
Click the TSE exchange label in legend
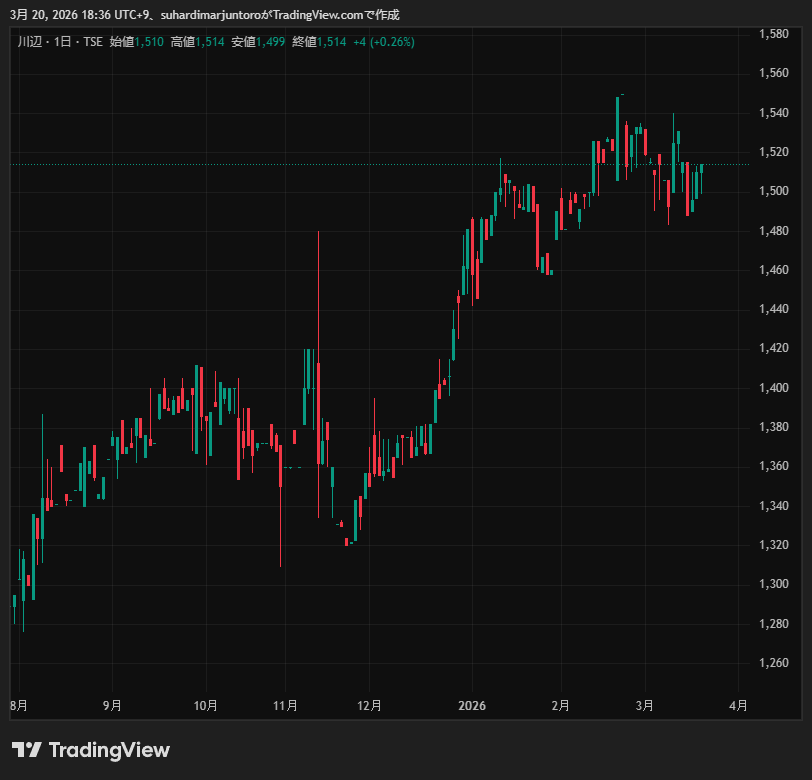[x=93, y=42]
